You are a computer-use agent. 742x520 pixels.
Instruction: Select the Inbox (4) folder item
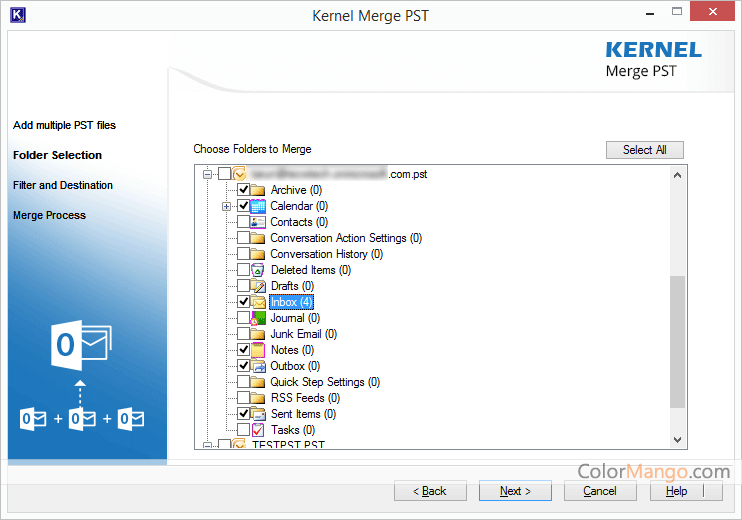(291, 302)
